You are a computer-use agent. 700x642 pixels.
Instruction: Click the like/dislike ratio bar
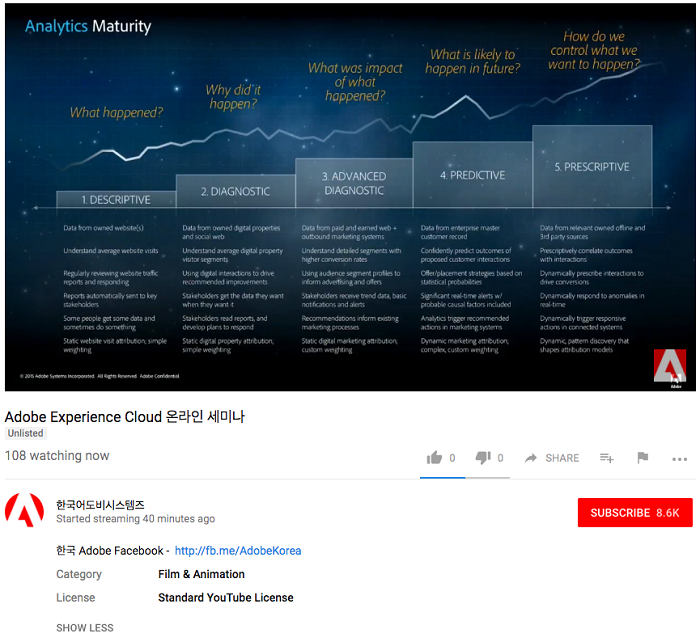point(465,477)
